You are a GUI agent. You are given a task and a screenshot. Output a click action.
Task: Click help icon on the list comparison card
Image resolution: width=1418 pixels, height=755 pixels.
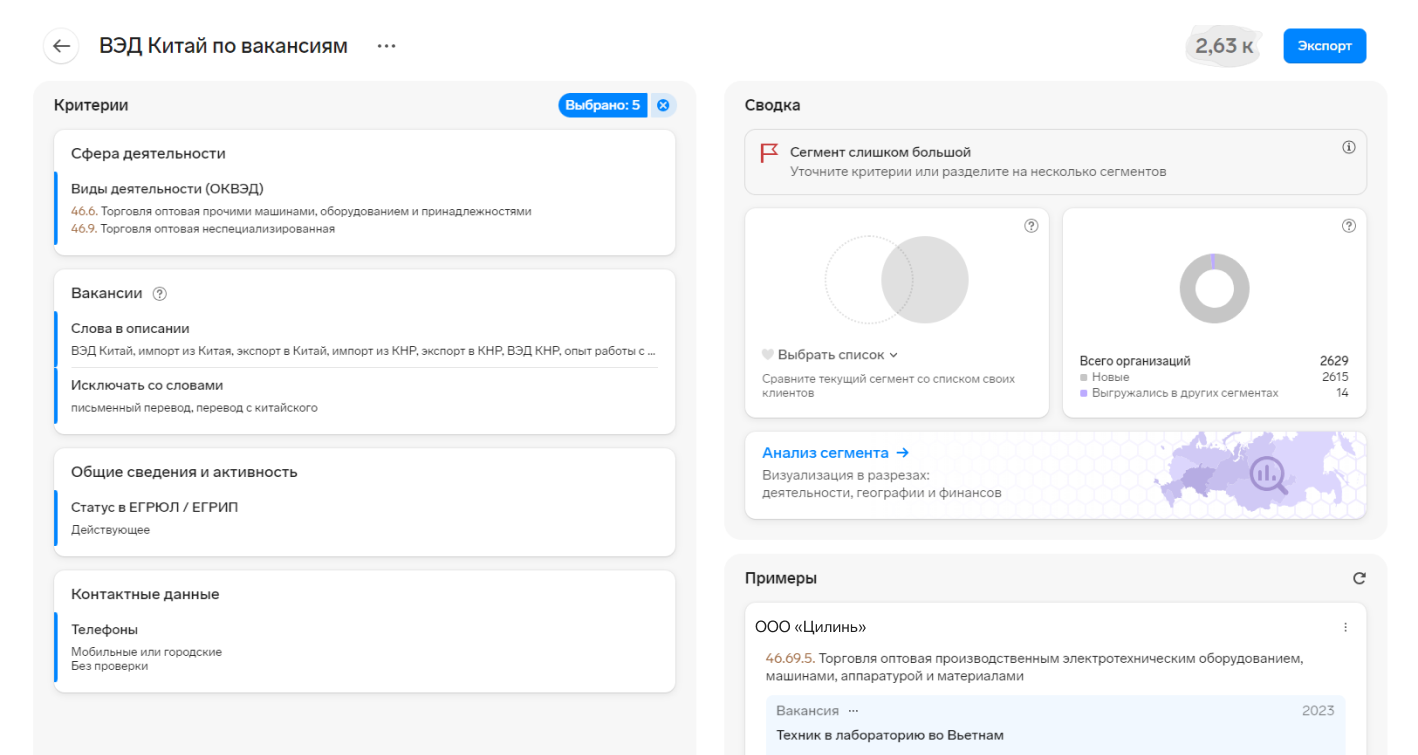1031,226
